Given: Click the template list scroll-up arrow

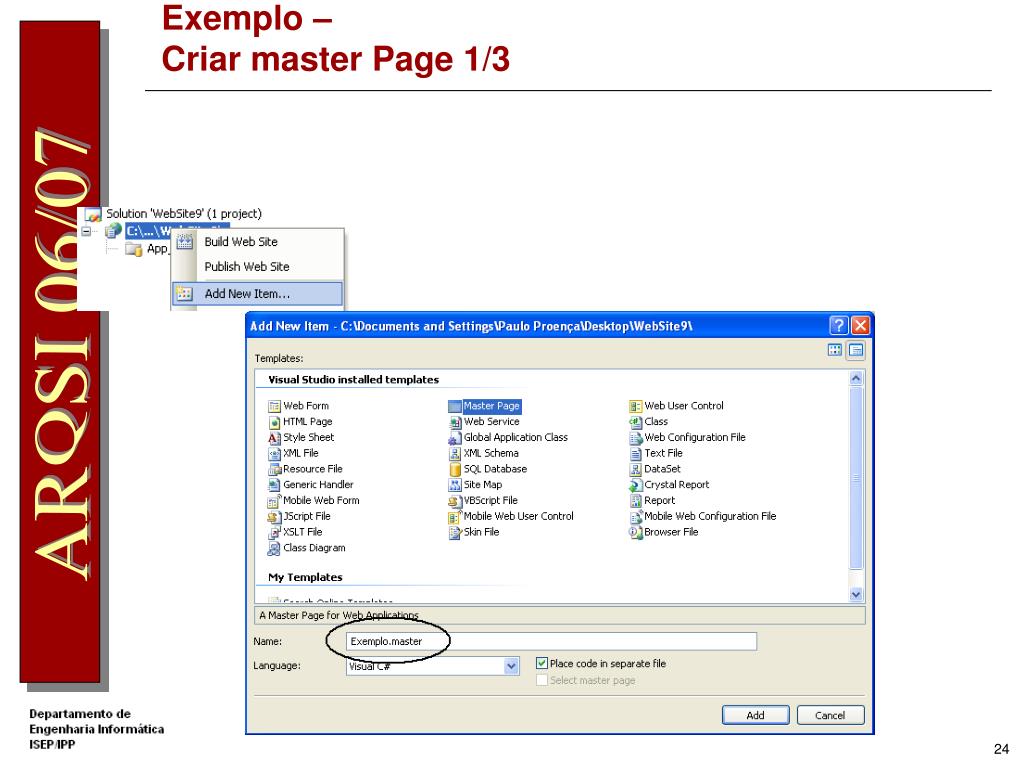Looking at the screenshot, I should (x=856, y=378).
